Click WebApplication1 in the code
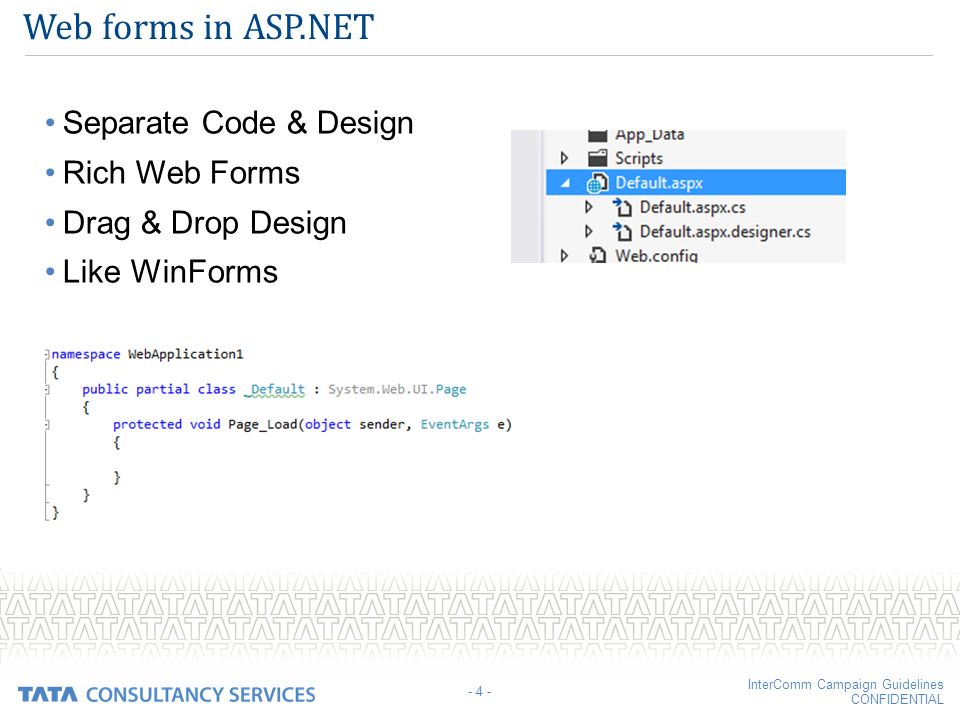Image resolution: width=960 pixels, height=720 pixels. click(x=186, y=354)
